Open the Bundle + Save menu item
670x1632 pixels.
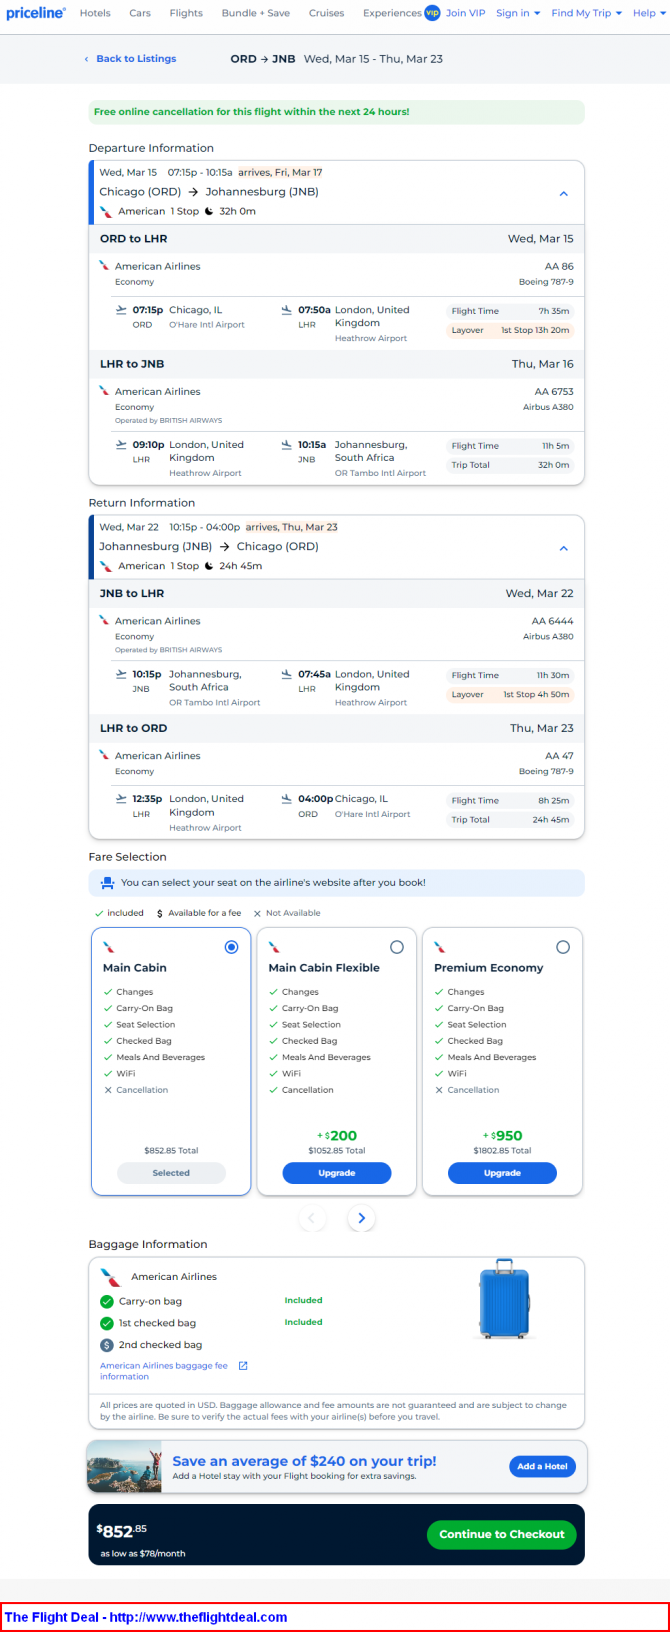(256, 13)
